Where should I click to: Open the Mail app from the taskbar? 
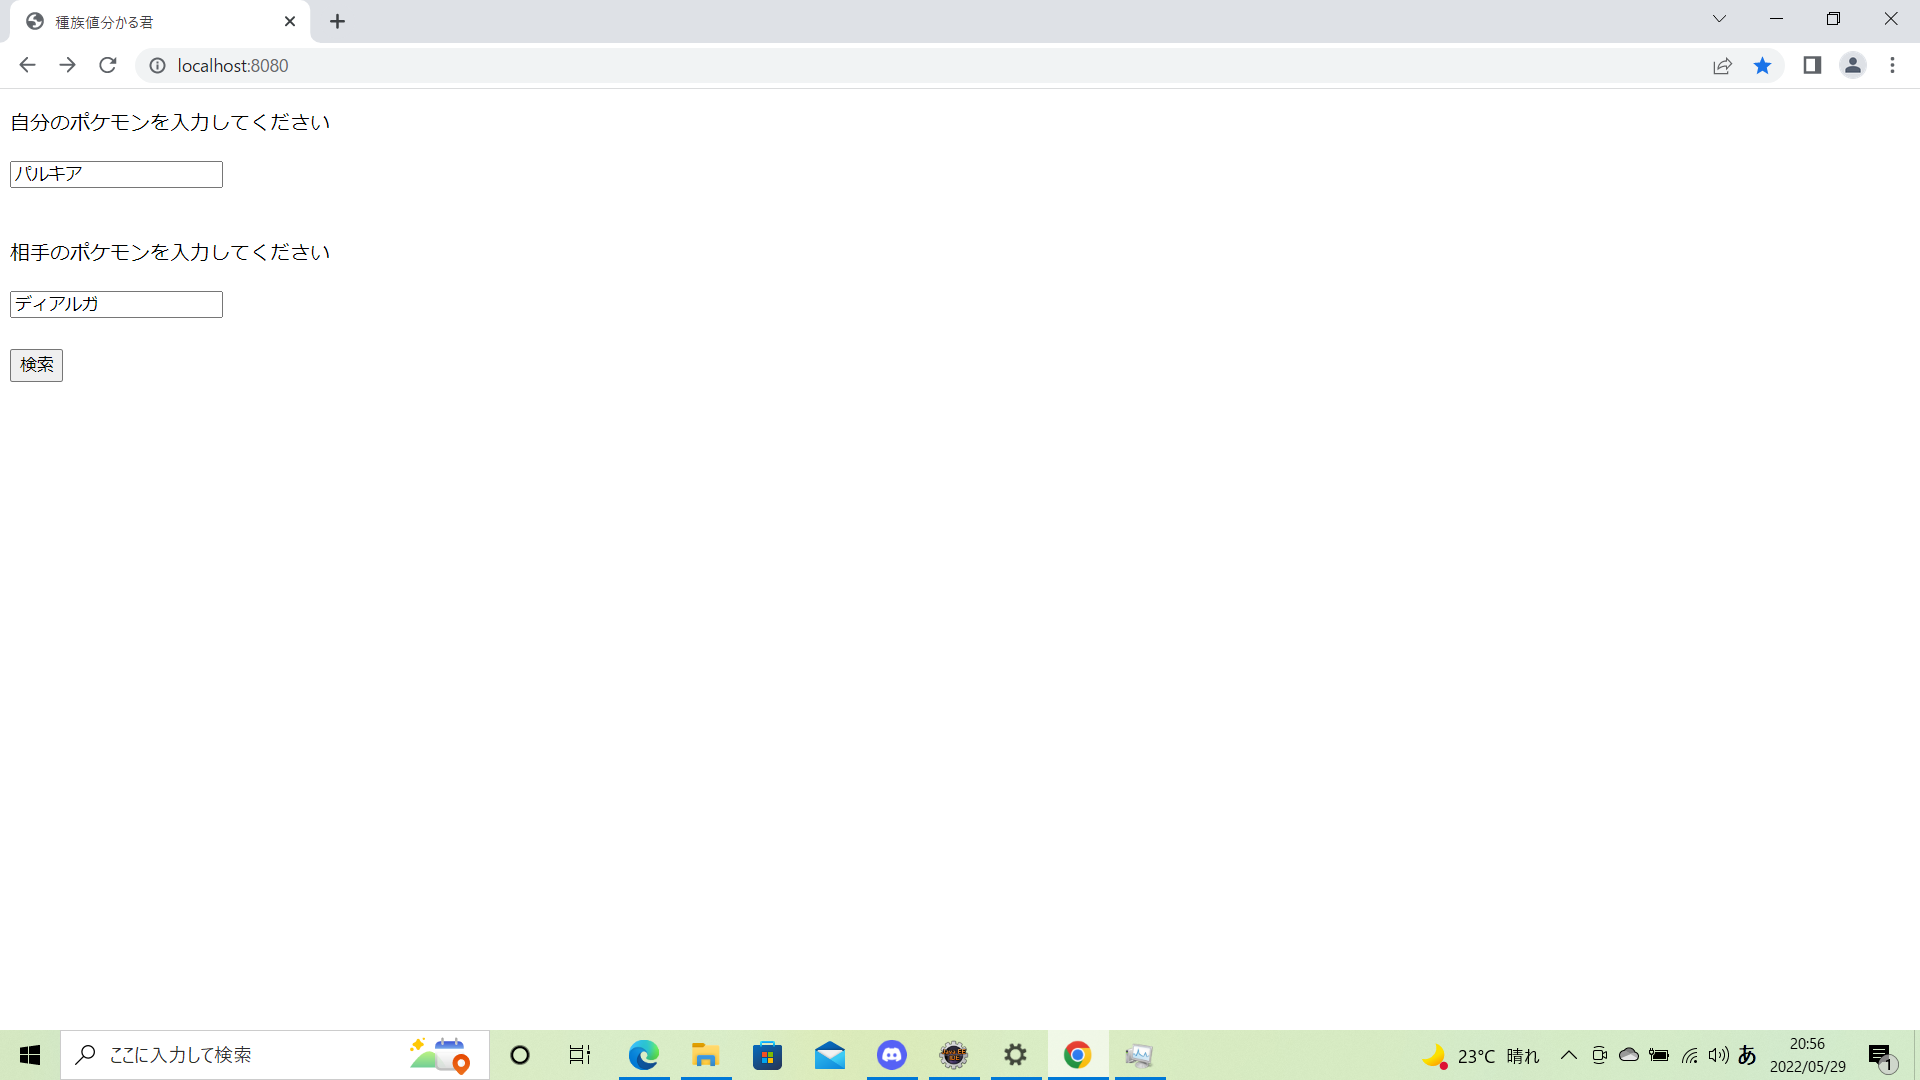[830, 1055]
